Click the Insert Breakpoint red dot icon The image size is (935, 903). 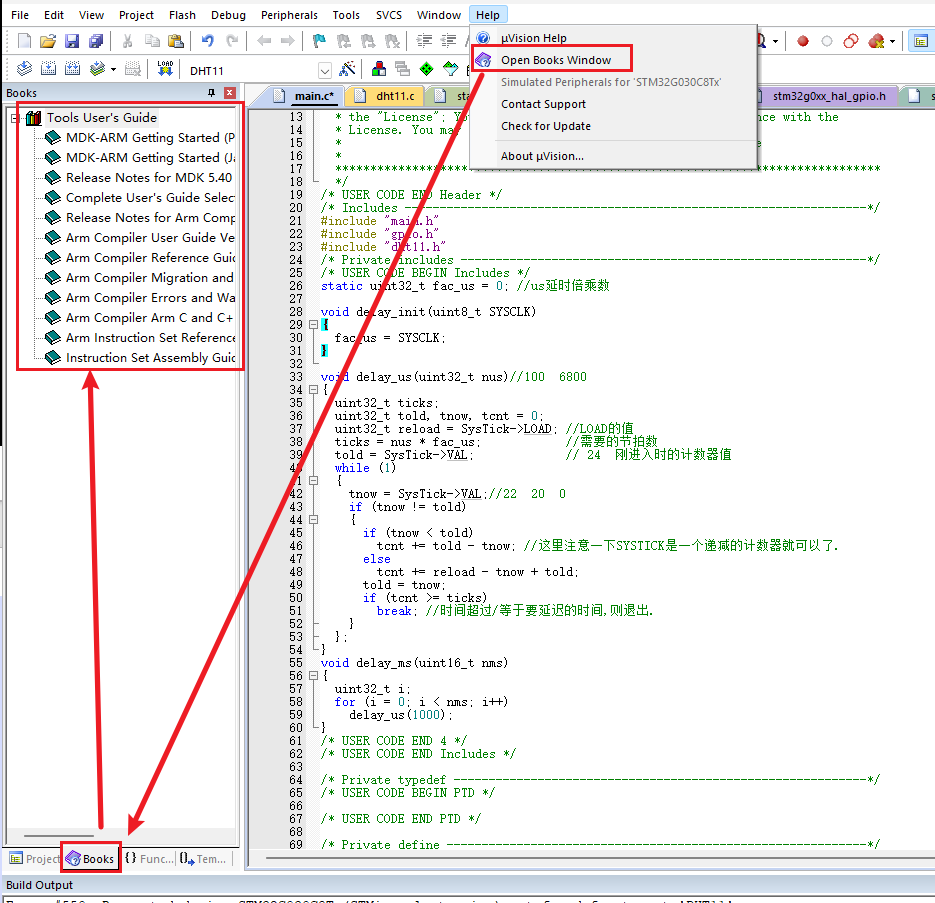pyautogui.click(x=802, y=41)
